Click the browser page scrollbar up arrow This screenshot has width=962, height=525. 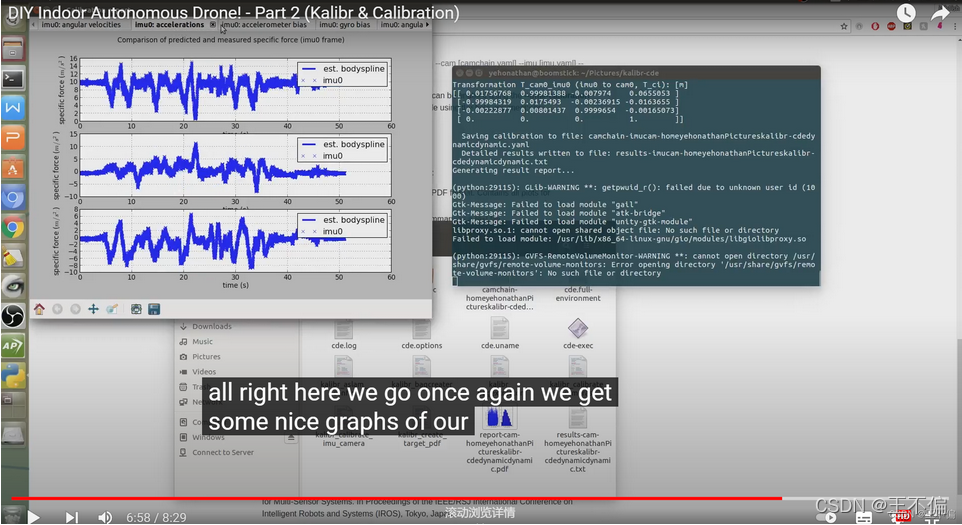coord(958,40)
